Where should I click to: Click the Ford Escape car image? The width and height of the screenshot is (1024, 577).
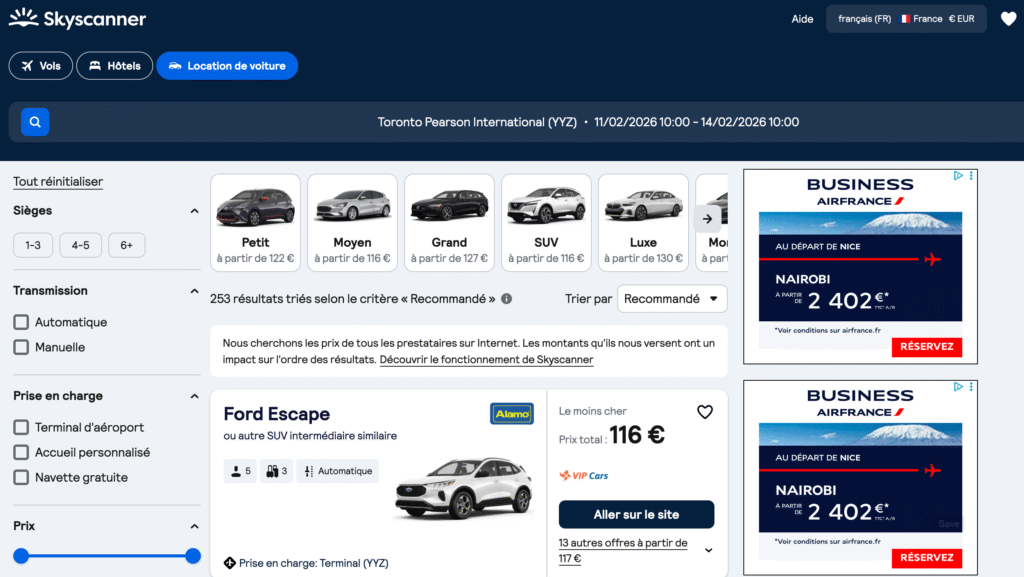(464, 488)
